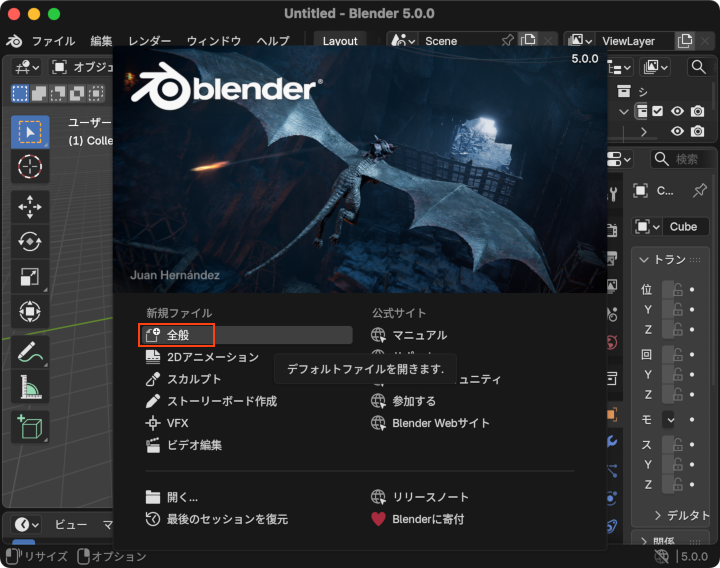Open the orange Object properties tab

[x=613, y=415]
